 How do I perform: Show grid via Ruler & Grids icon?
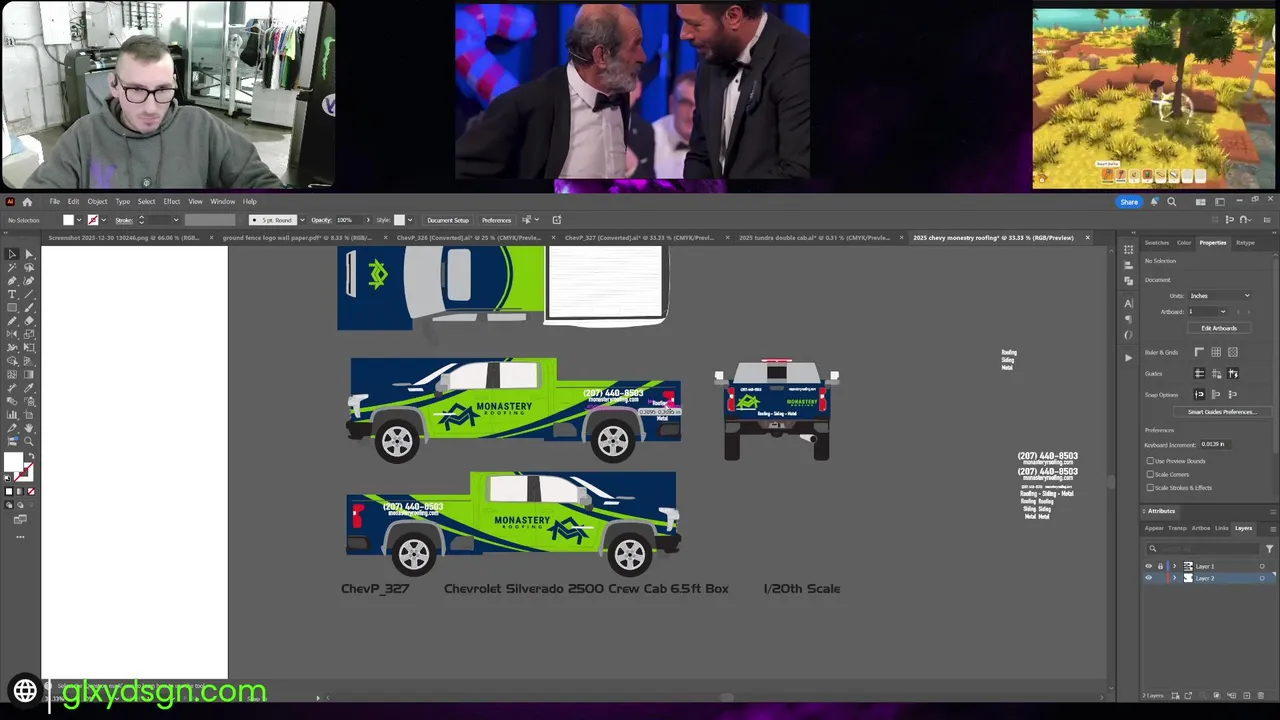pyautogui.click(x=1216, y=352)
